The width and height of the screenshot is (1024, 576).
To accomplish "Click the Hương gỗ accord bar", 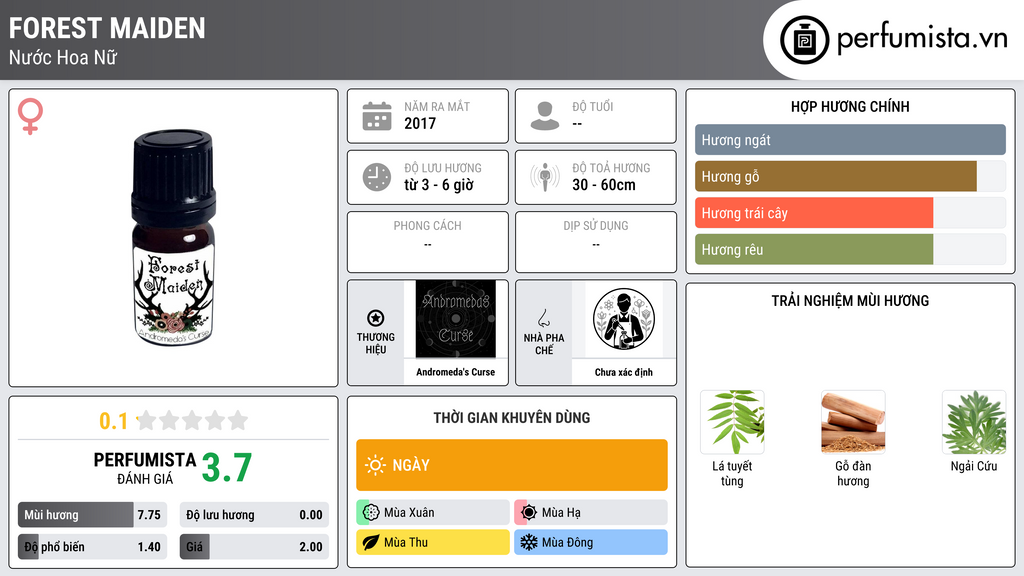I will 850,176.
